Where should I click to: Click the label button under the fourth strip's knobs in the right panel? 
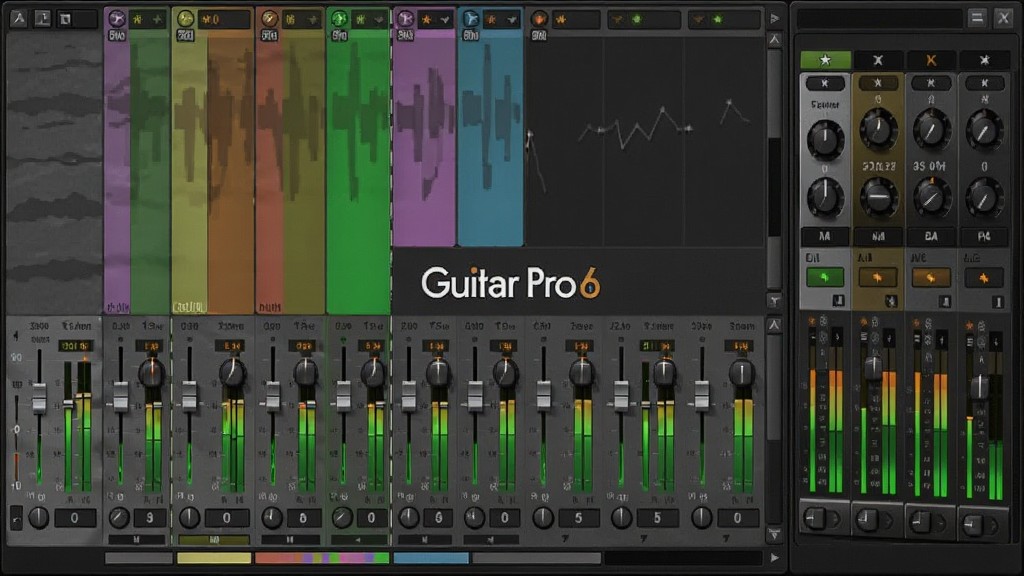[x=984, y=236]
